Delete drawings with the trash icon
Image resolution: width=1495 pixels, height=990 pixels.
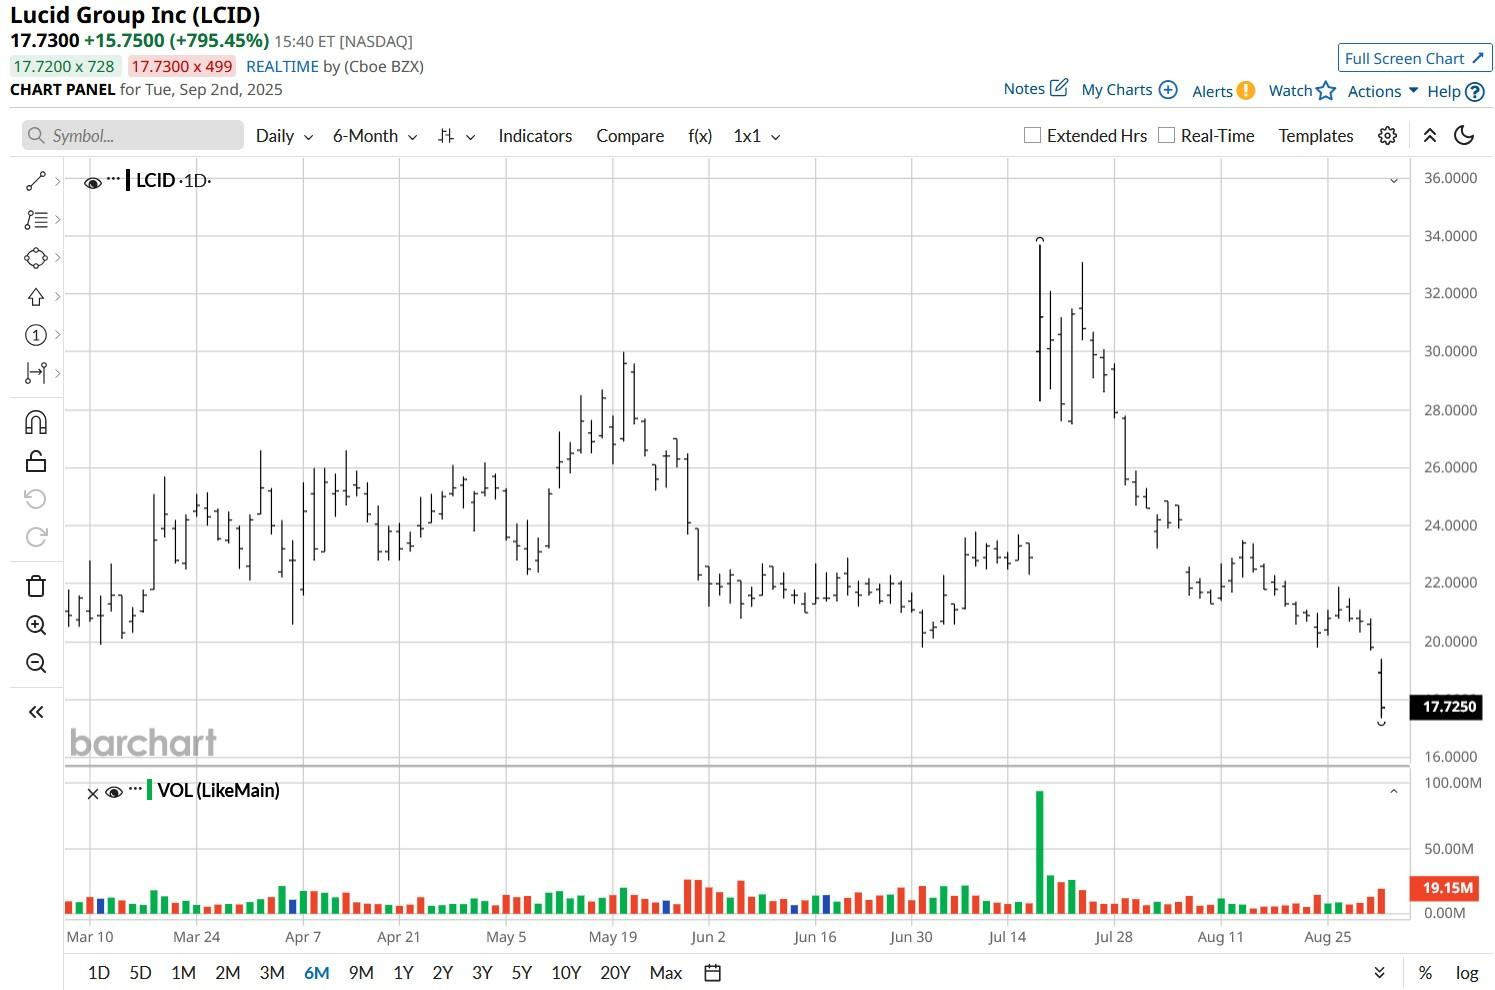pyautogui.click(x=36, y=586)
